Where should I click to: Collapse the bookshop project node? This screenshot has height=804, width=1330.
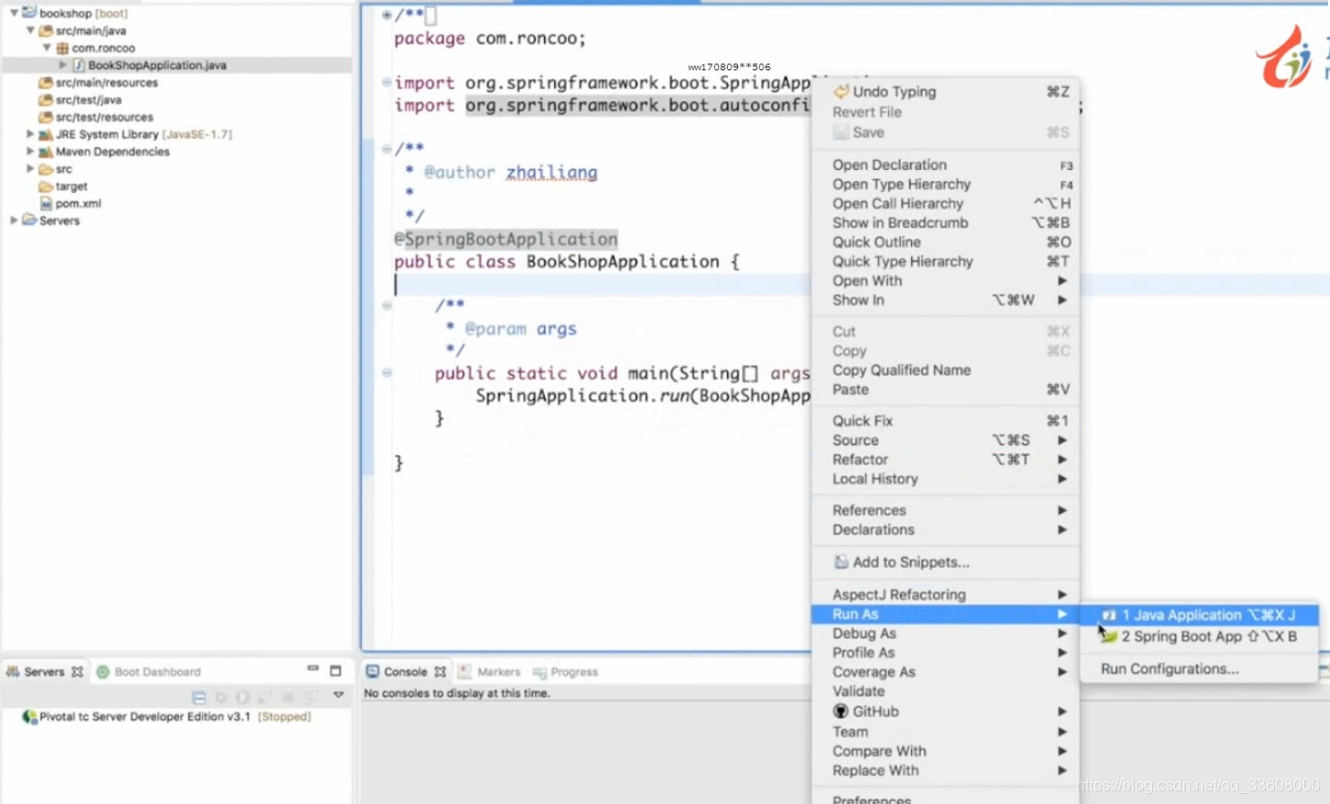[13, 13]
